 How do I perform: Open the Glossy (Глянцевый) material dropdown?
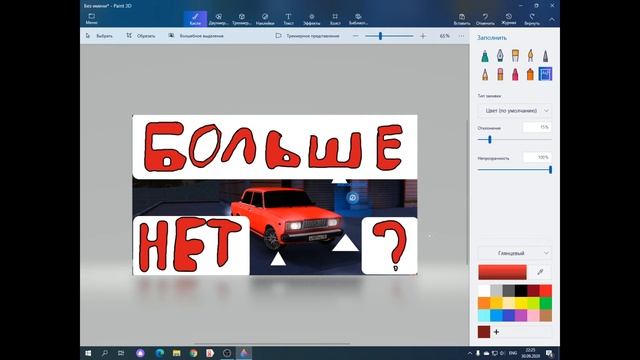[514, 253]
